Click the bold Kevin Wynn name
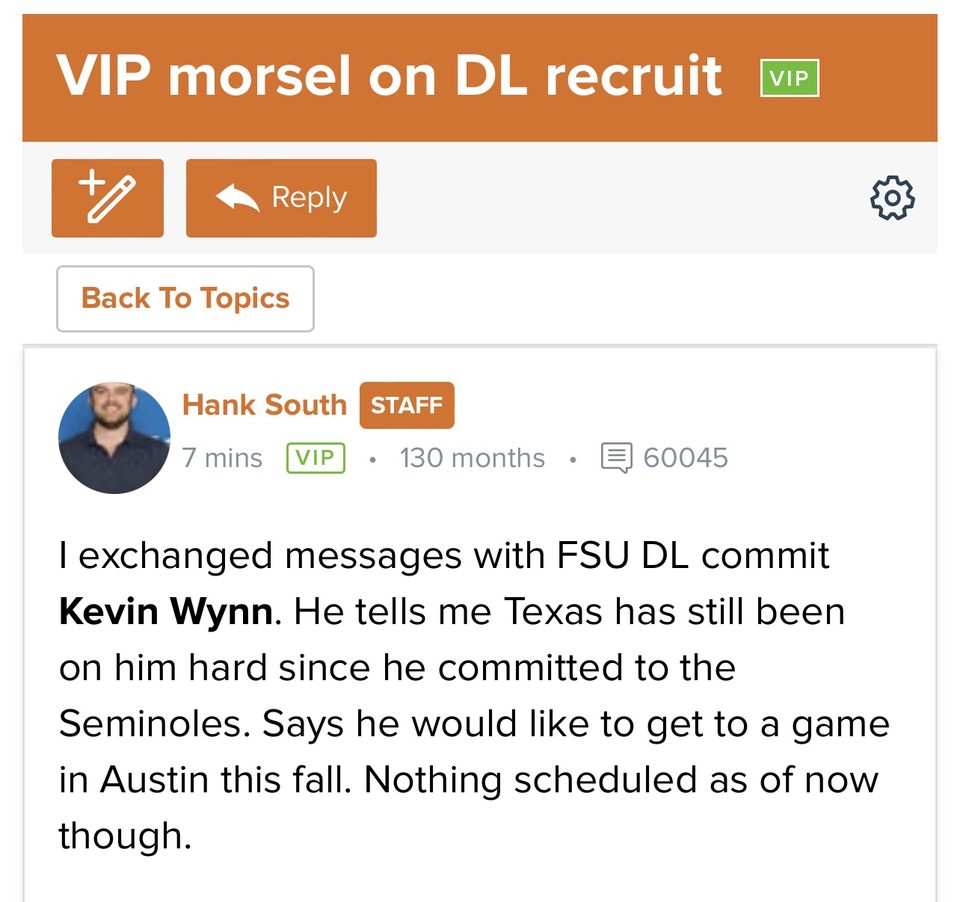The image size is (960, 902). 165,611
